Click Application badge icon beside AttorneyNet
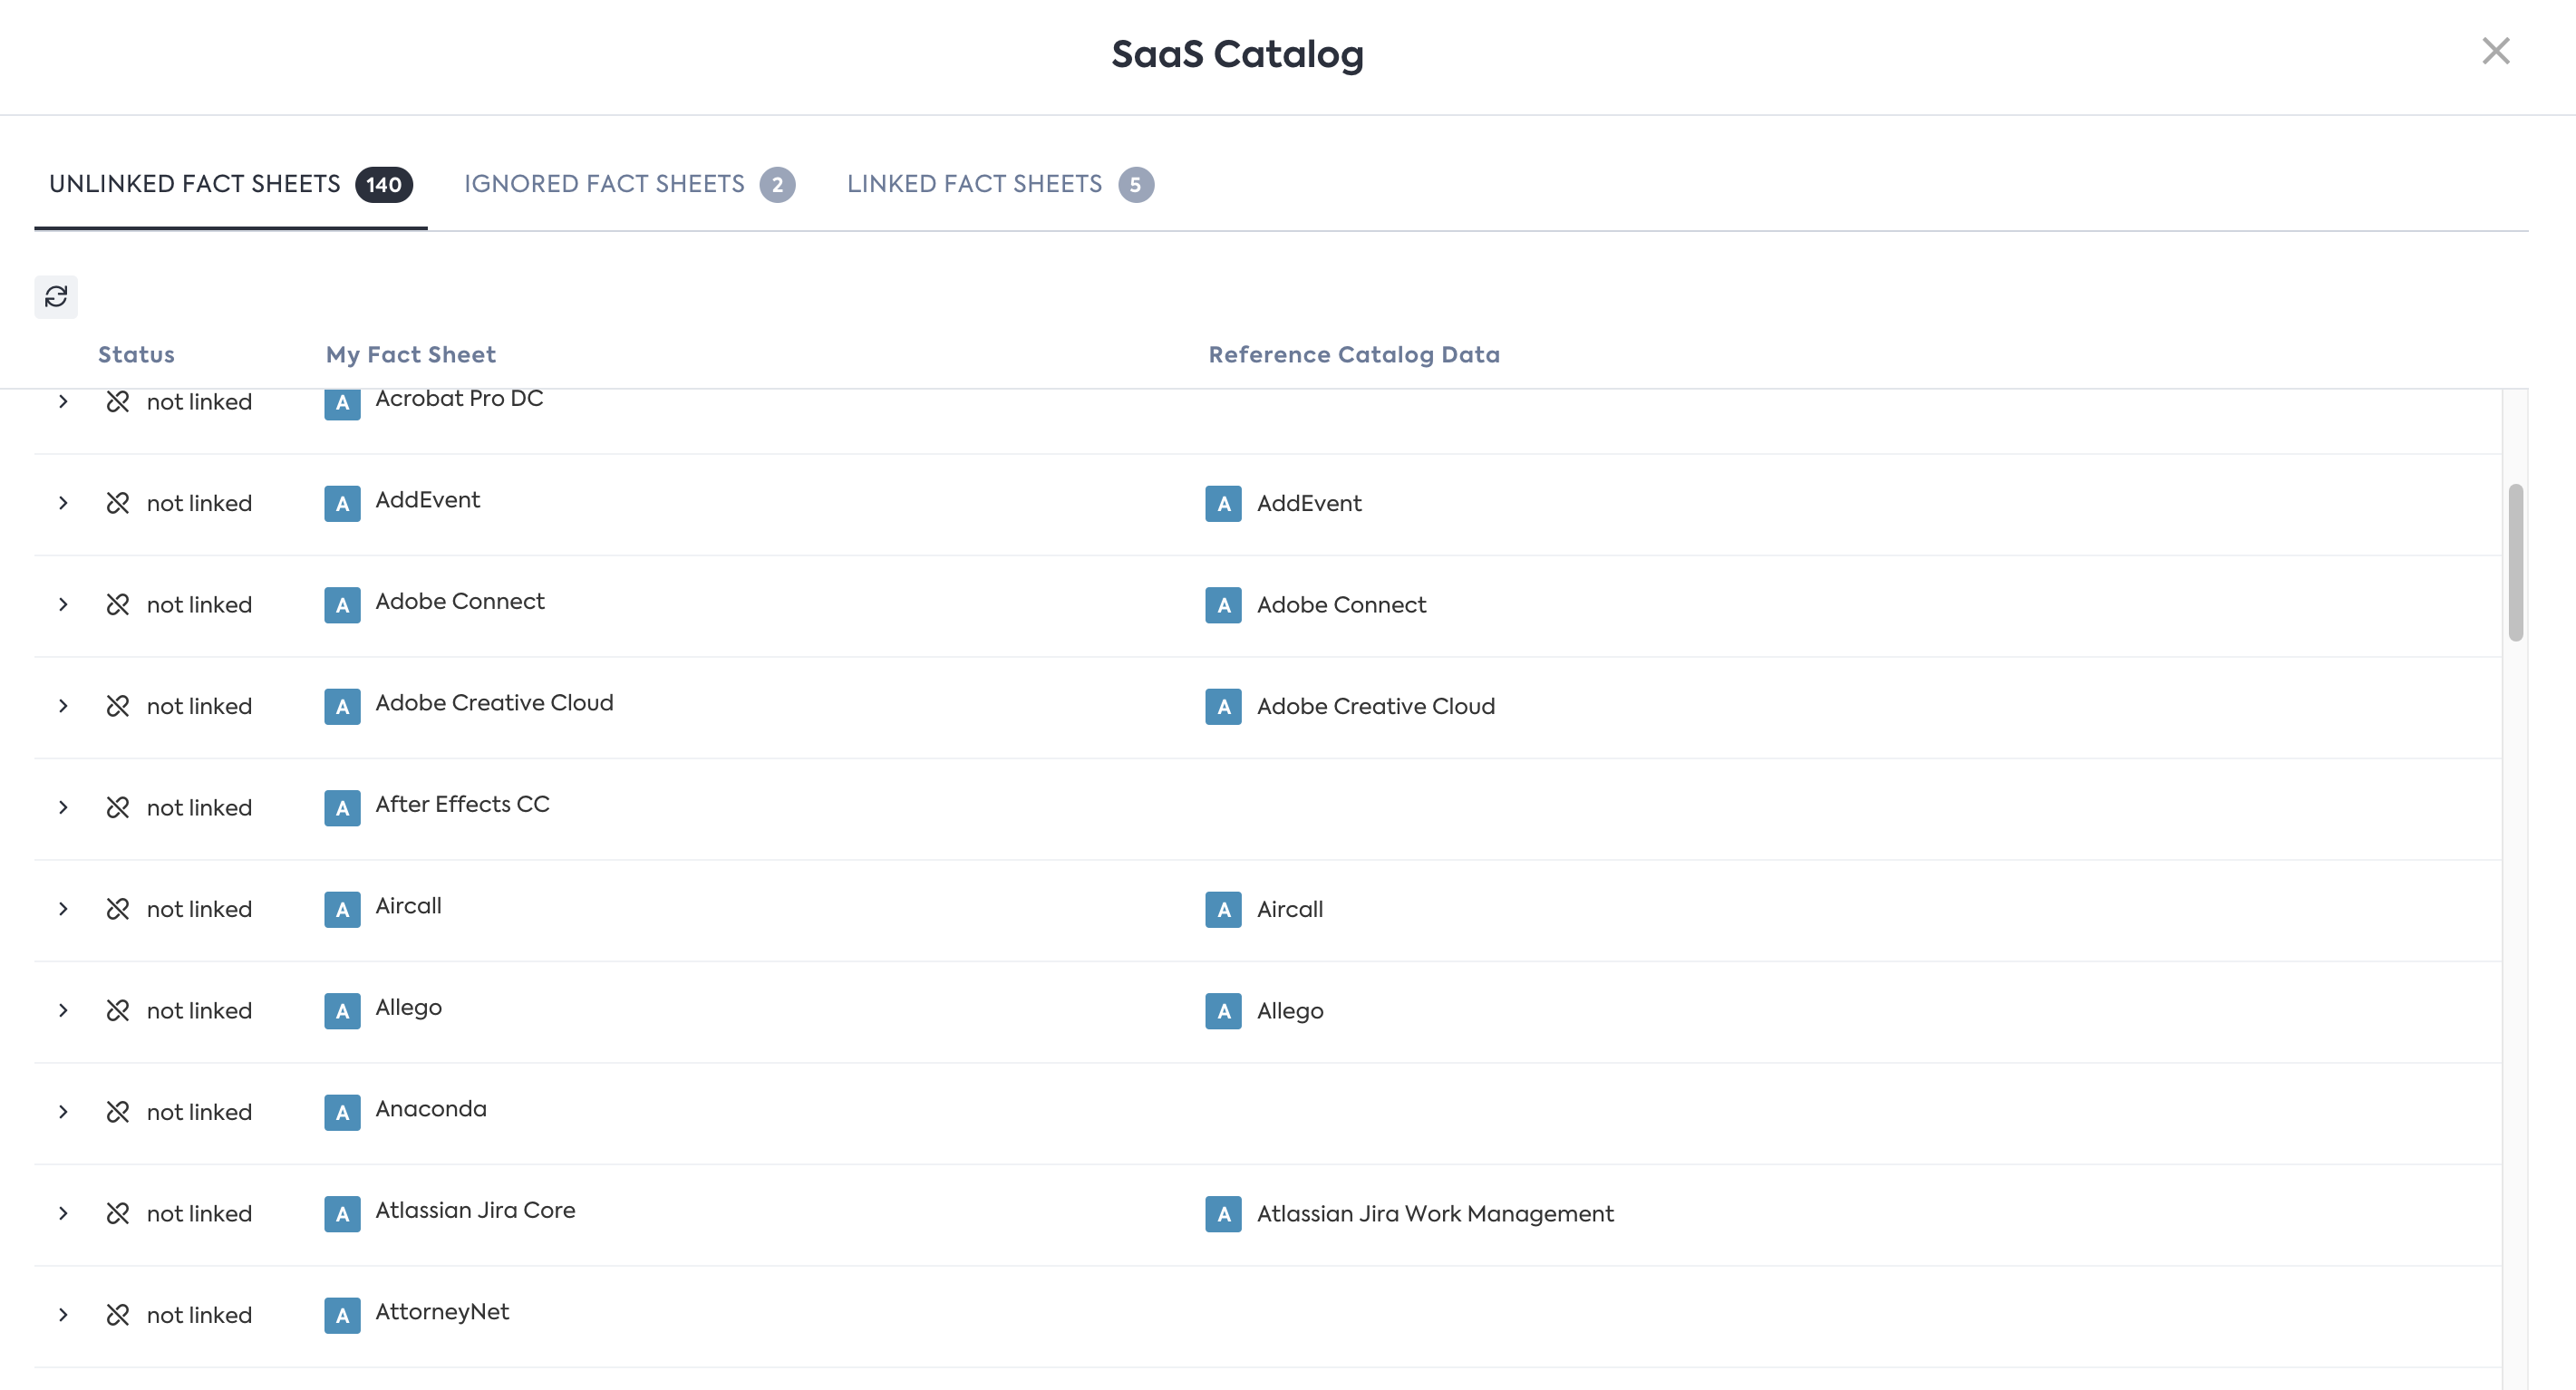Viewport: 2576px width, 1390px height. click(342, 1315)
